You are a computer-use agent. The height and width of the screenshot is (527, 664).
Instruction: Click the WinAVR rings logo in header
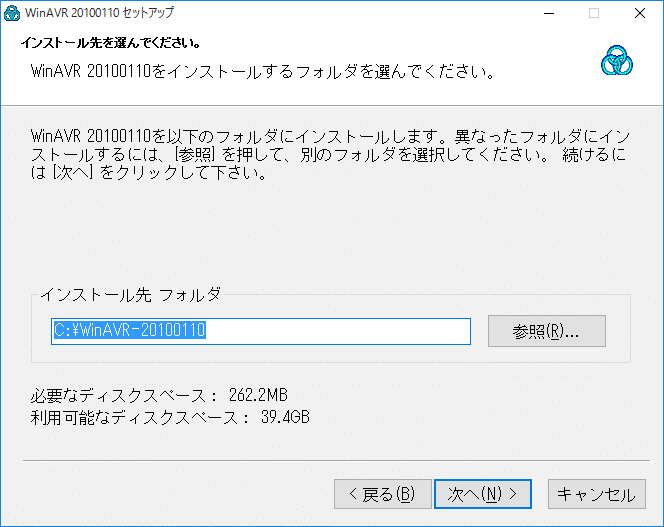(x=617, y=61)
